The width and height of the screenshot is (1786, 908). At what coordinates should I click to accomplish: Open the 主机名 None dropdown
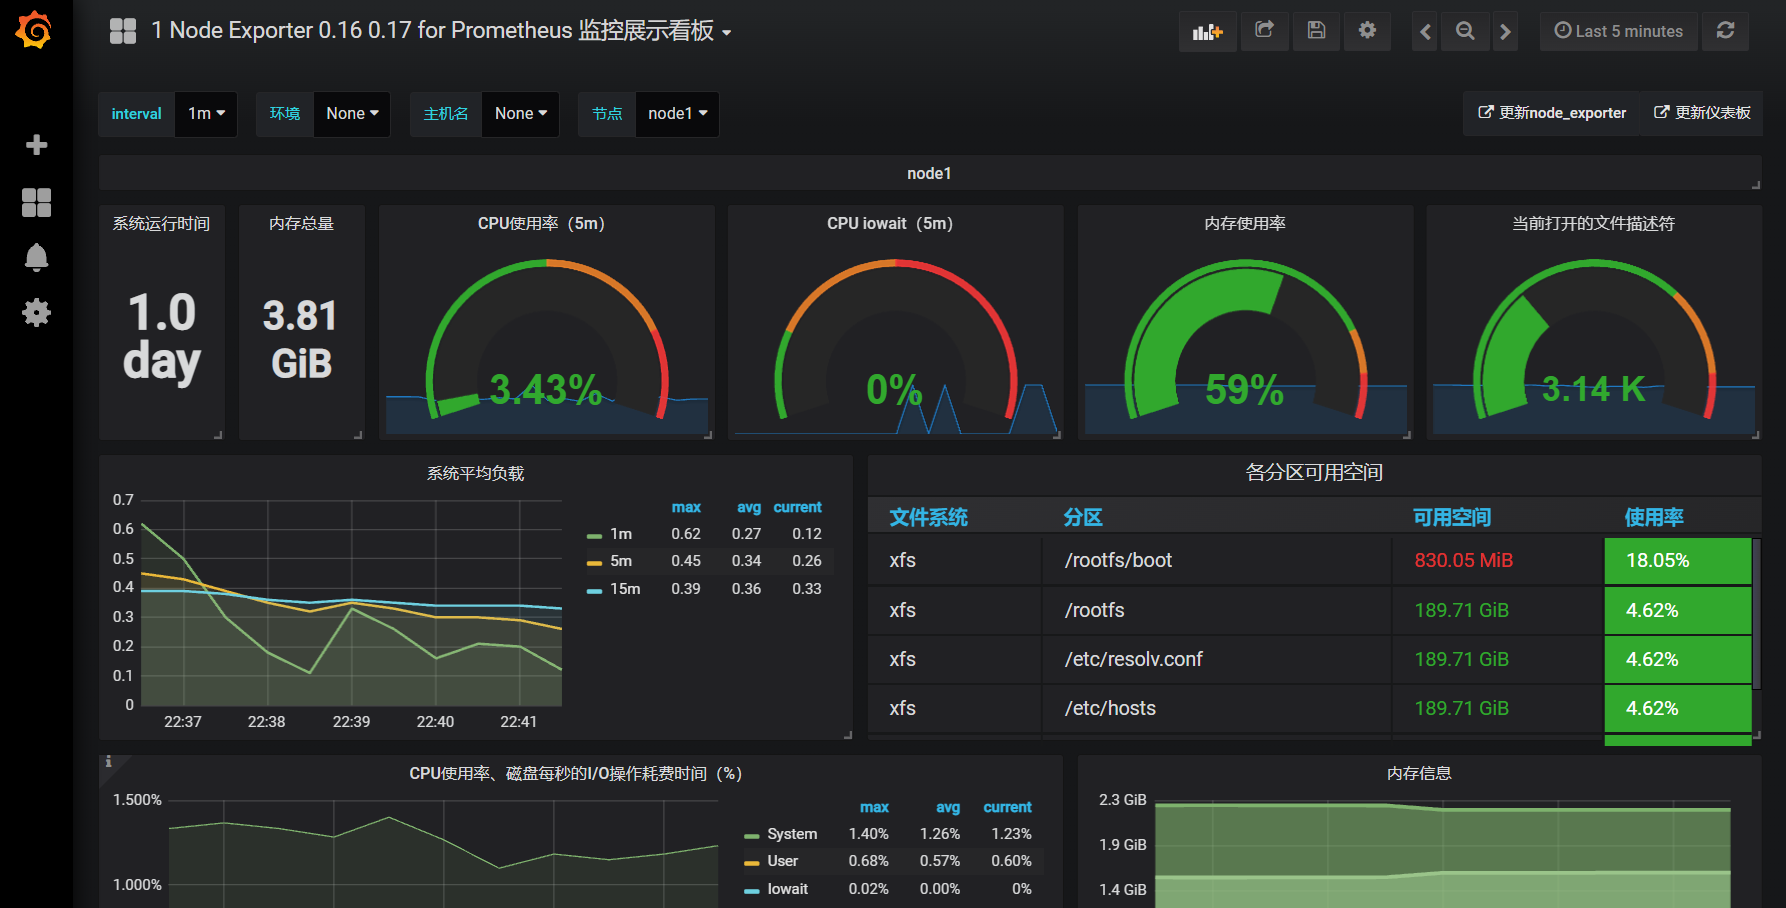(521, 114)
